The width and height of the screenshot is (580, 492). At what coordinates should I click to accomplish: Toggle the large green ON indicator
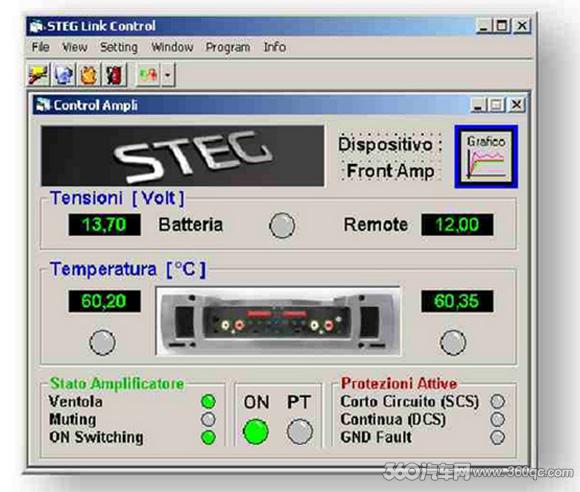(x=256, y=431)
